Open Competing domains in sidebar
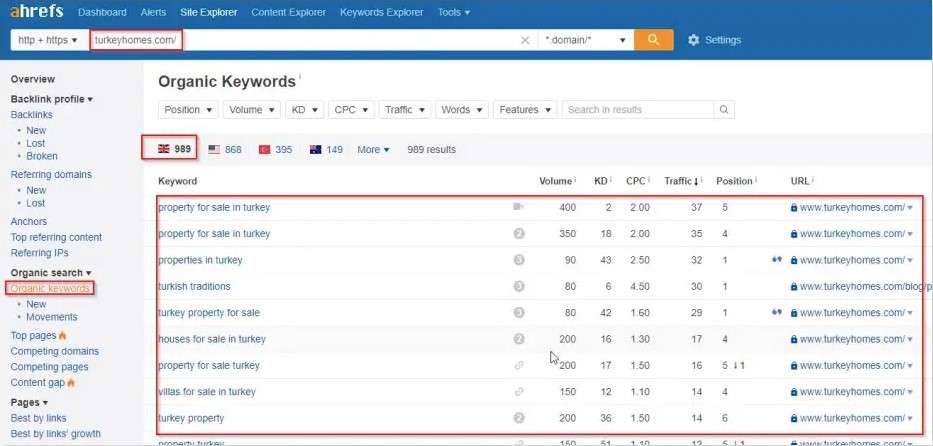 (x=55, y=351)
